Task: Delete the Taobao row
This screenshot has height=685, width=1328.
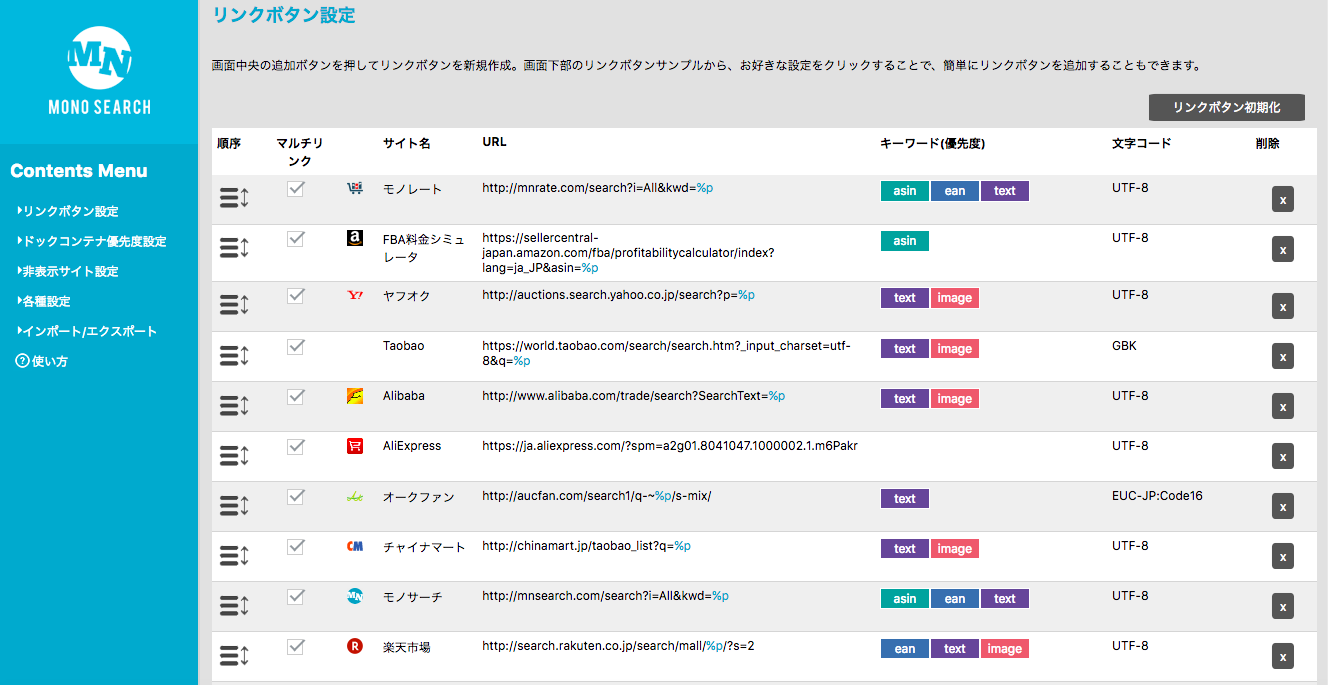Action: pyautogui.click(x=1283, y=356)
